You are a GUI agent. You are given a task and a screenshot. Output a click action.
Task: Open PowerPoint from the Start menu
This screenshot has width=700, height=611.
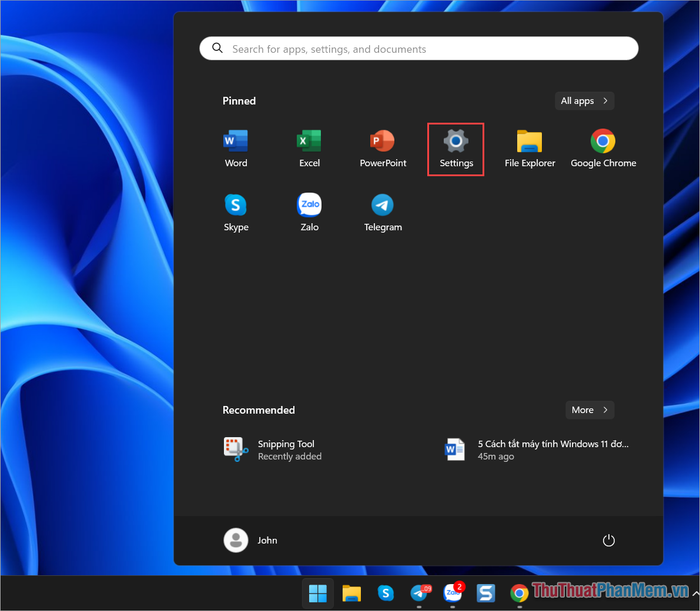[x=383, y=149]
